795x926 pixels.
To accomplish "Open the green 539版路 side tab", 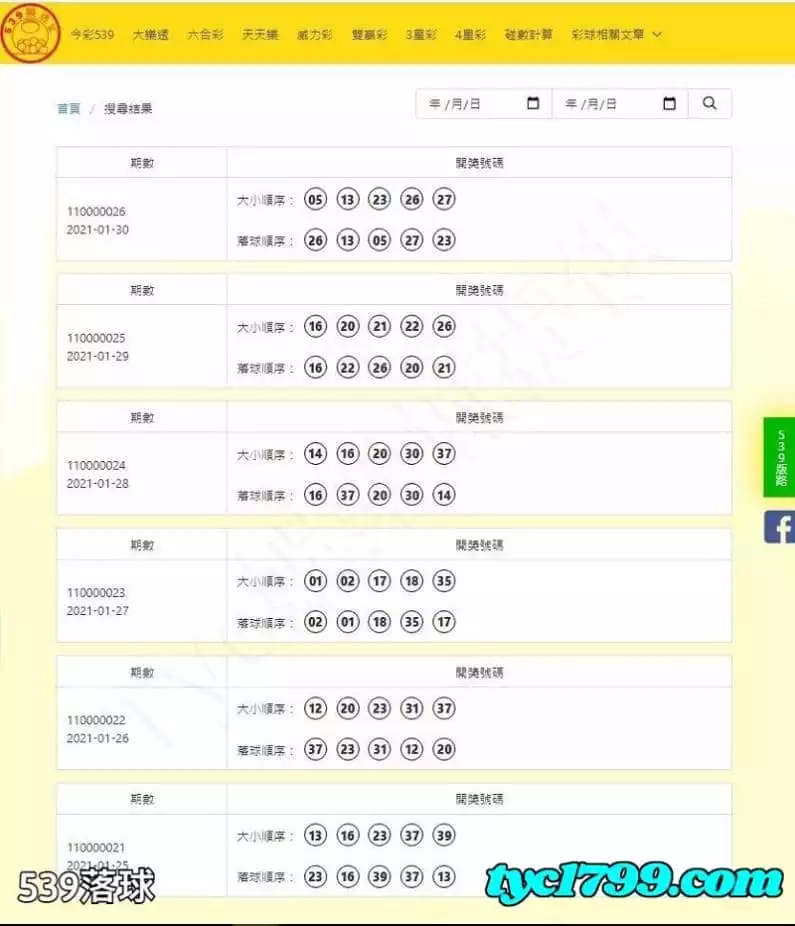I will pos(779,457).
